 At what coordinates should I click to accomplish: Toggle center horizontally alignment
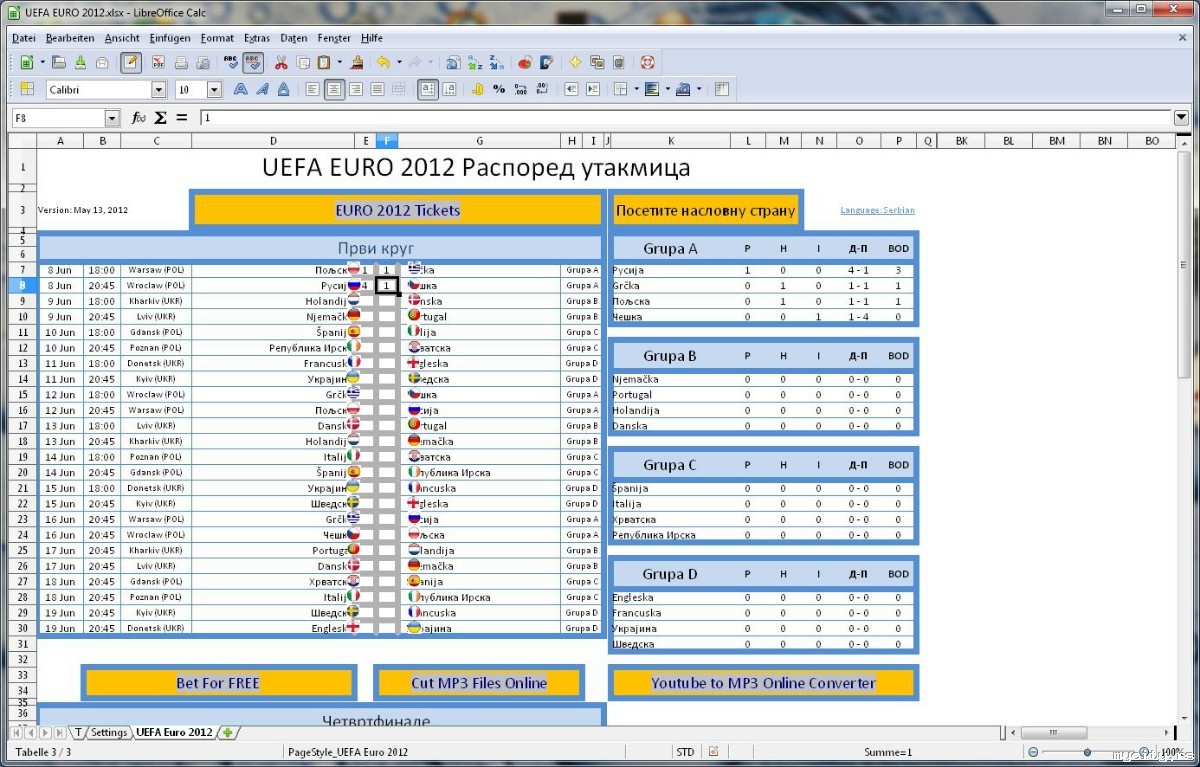pos(334,89)
